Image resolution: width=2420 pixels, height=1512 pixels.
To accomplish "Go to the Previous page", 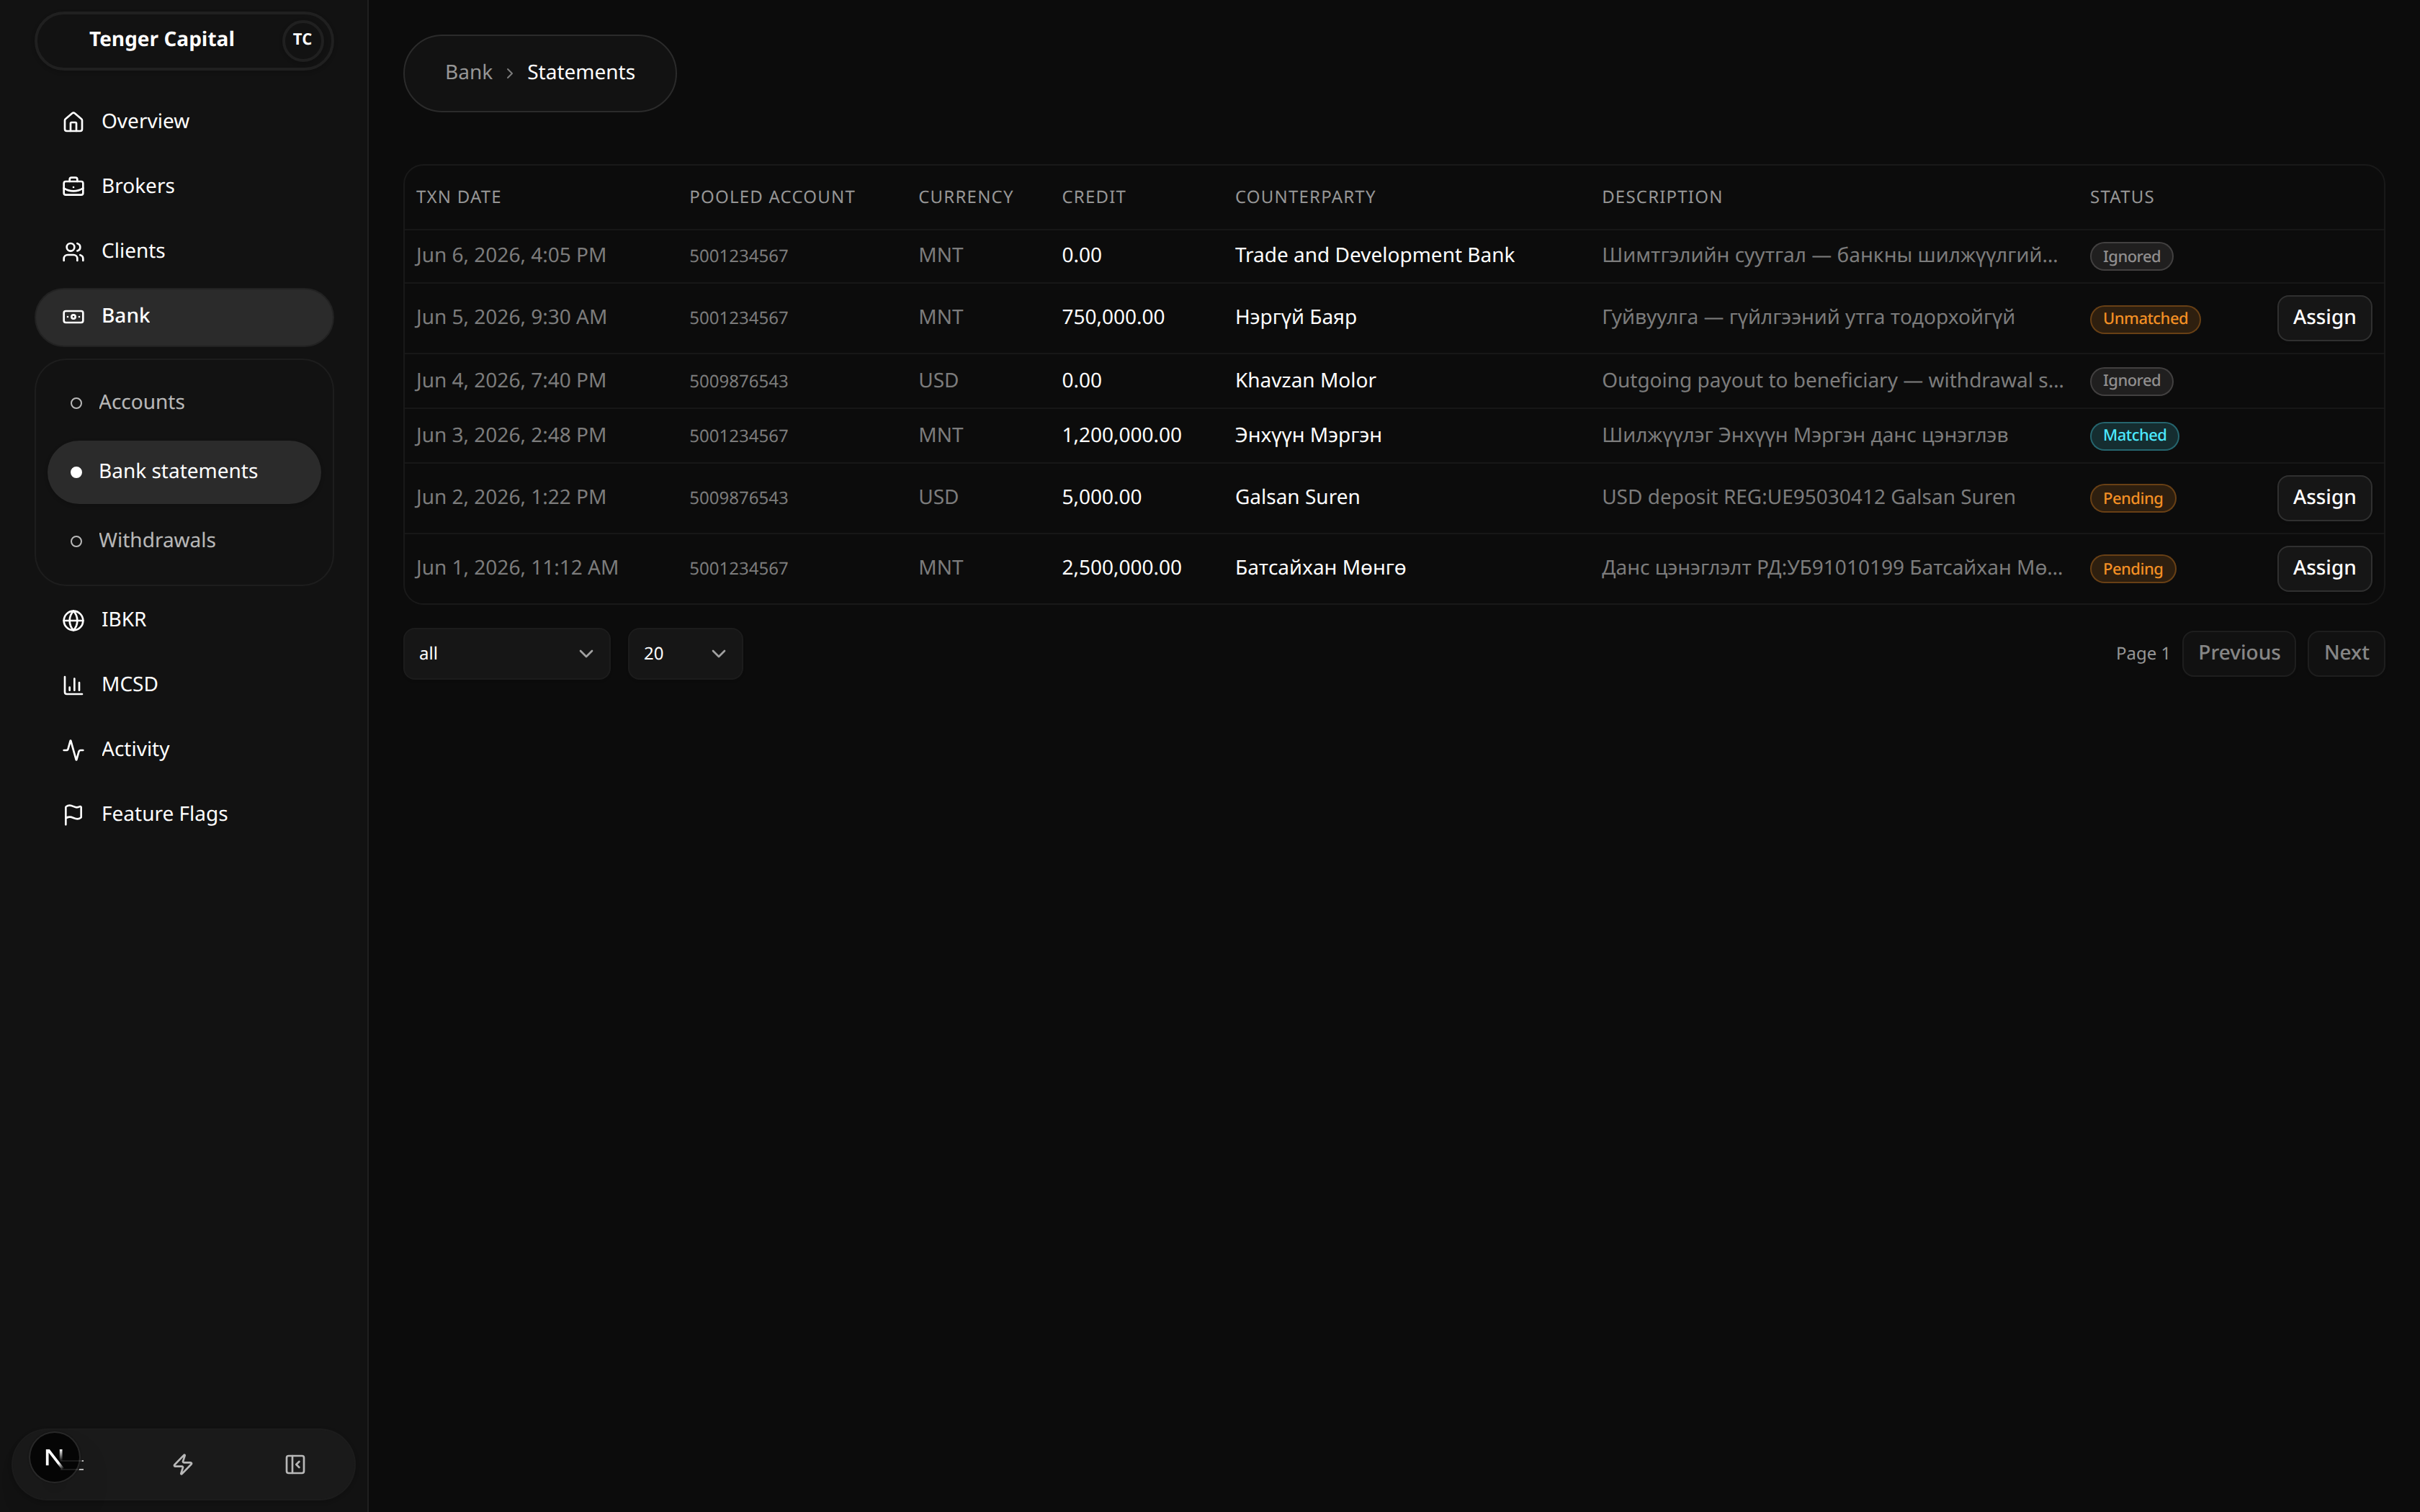I will pos(2239,653).
